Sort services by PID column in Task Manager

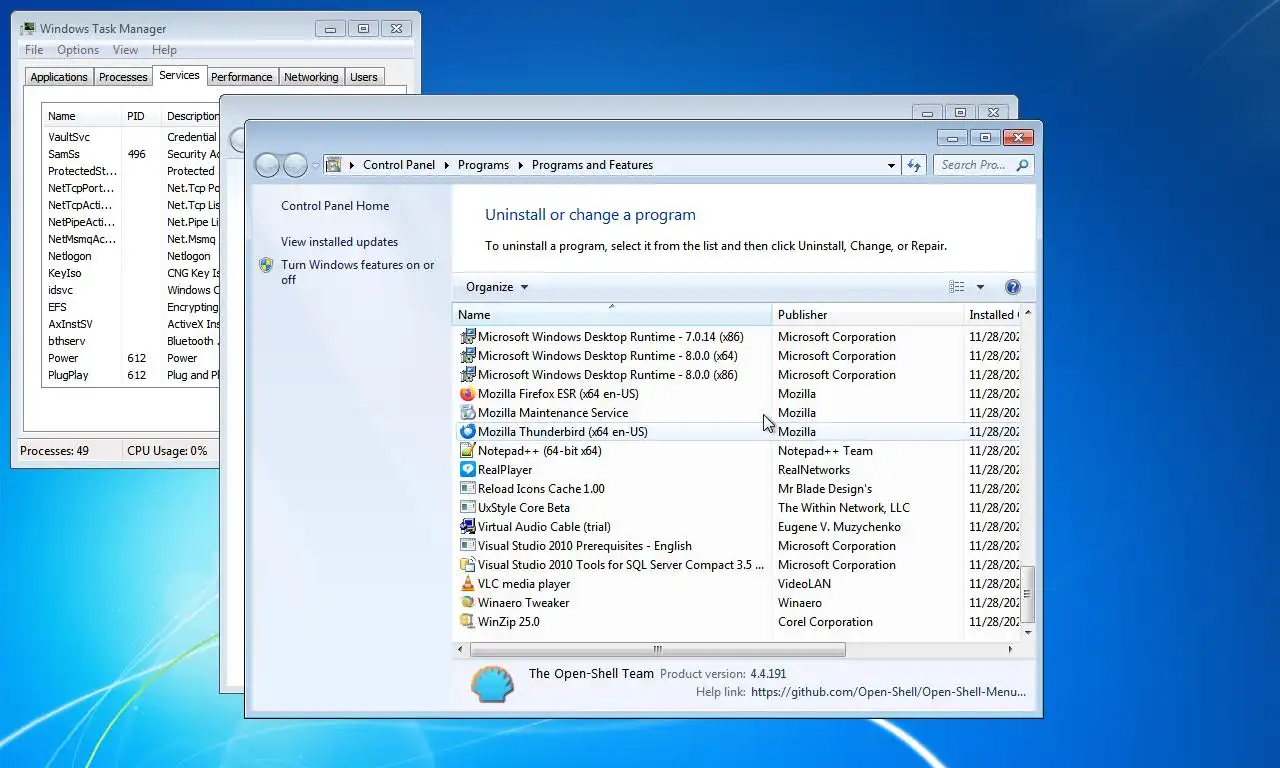(x=141, y=116)
